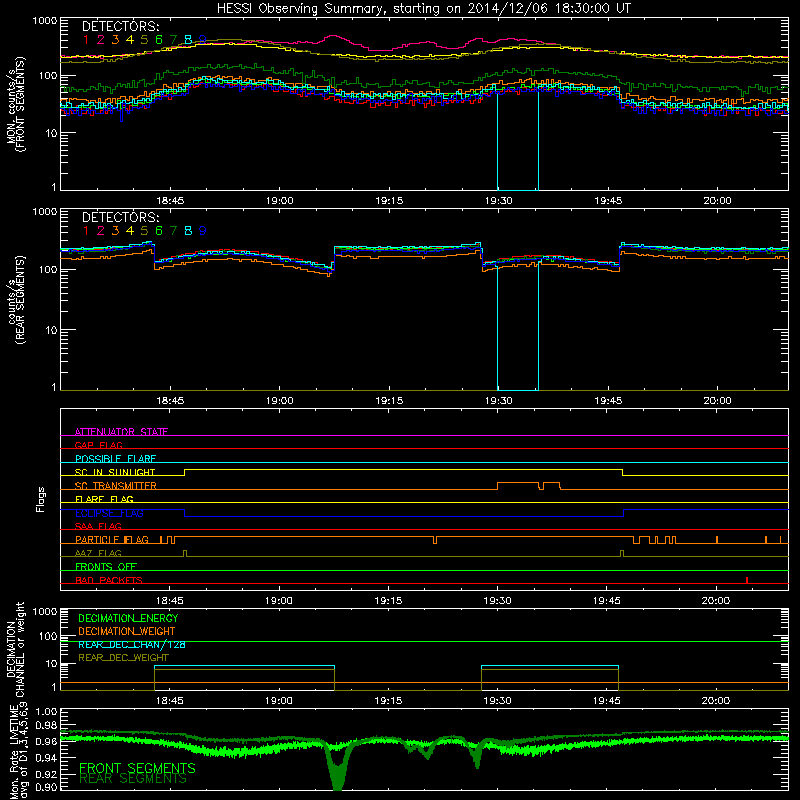The image size is (800, 800).
Task: Click the ECLIPSE_FLAG label
Action: [109, 513]
